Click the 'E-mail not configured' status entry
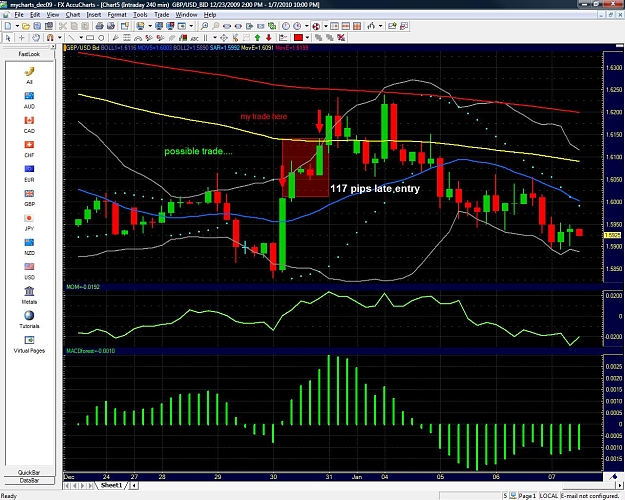The height and width of the screenshot is (500, 625). (588, 496)
